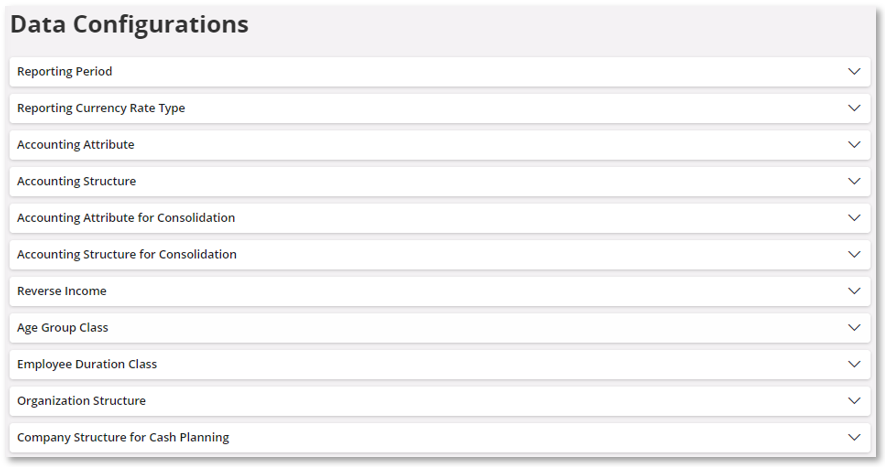Select the Reporting Period section label
This screenshot has width=885, height=467.
(x=65, y=72)
